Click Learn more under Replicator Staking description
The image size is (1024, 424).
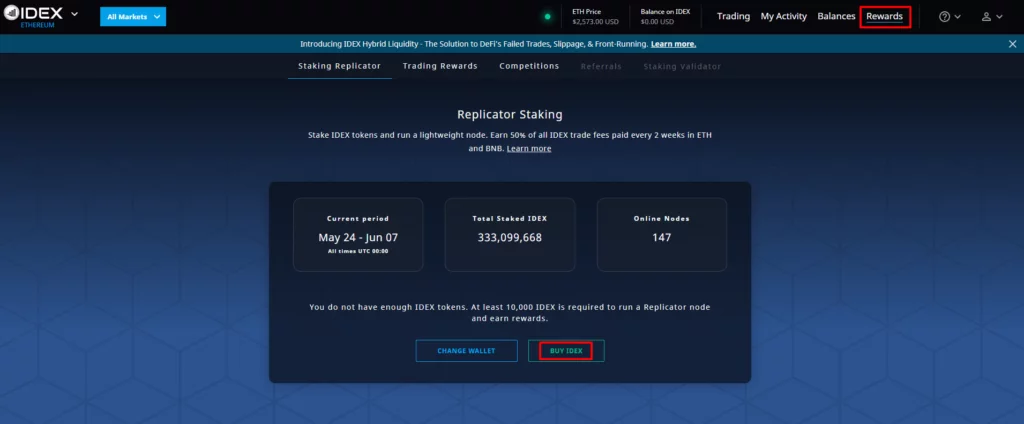[x=529, y=149]
